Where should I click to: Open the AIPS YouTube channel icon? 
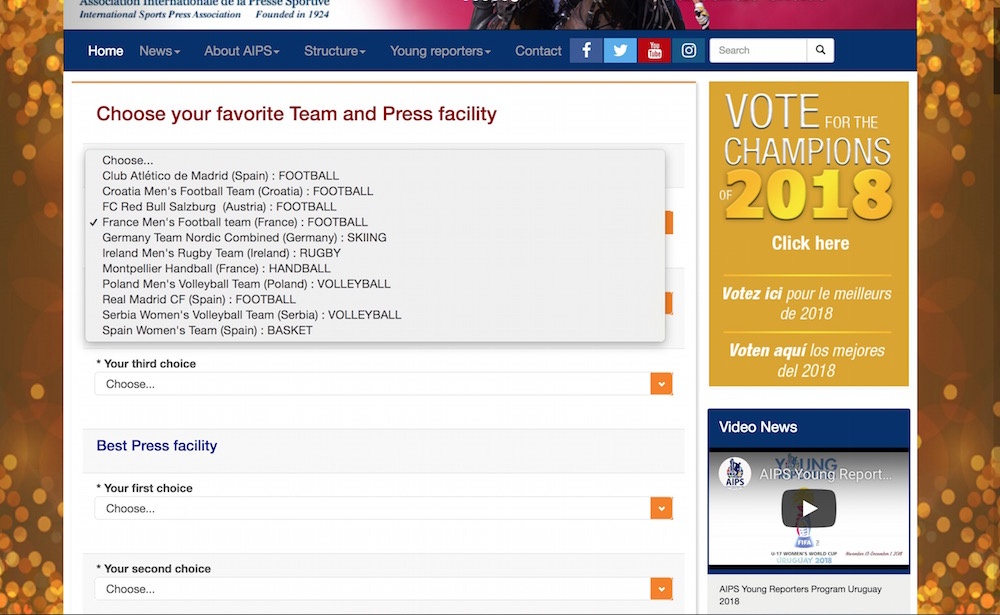coord(654,50)
